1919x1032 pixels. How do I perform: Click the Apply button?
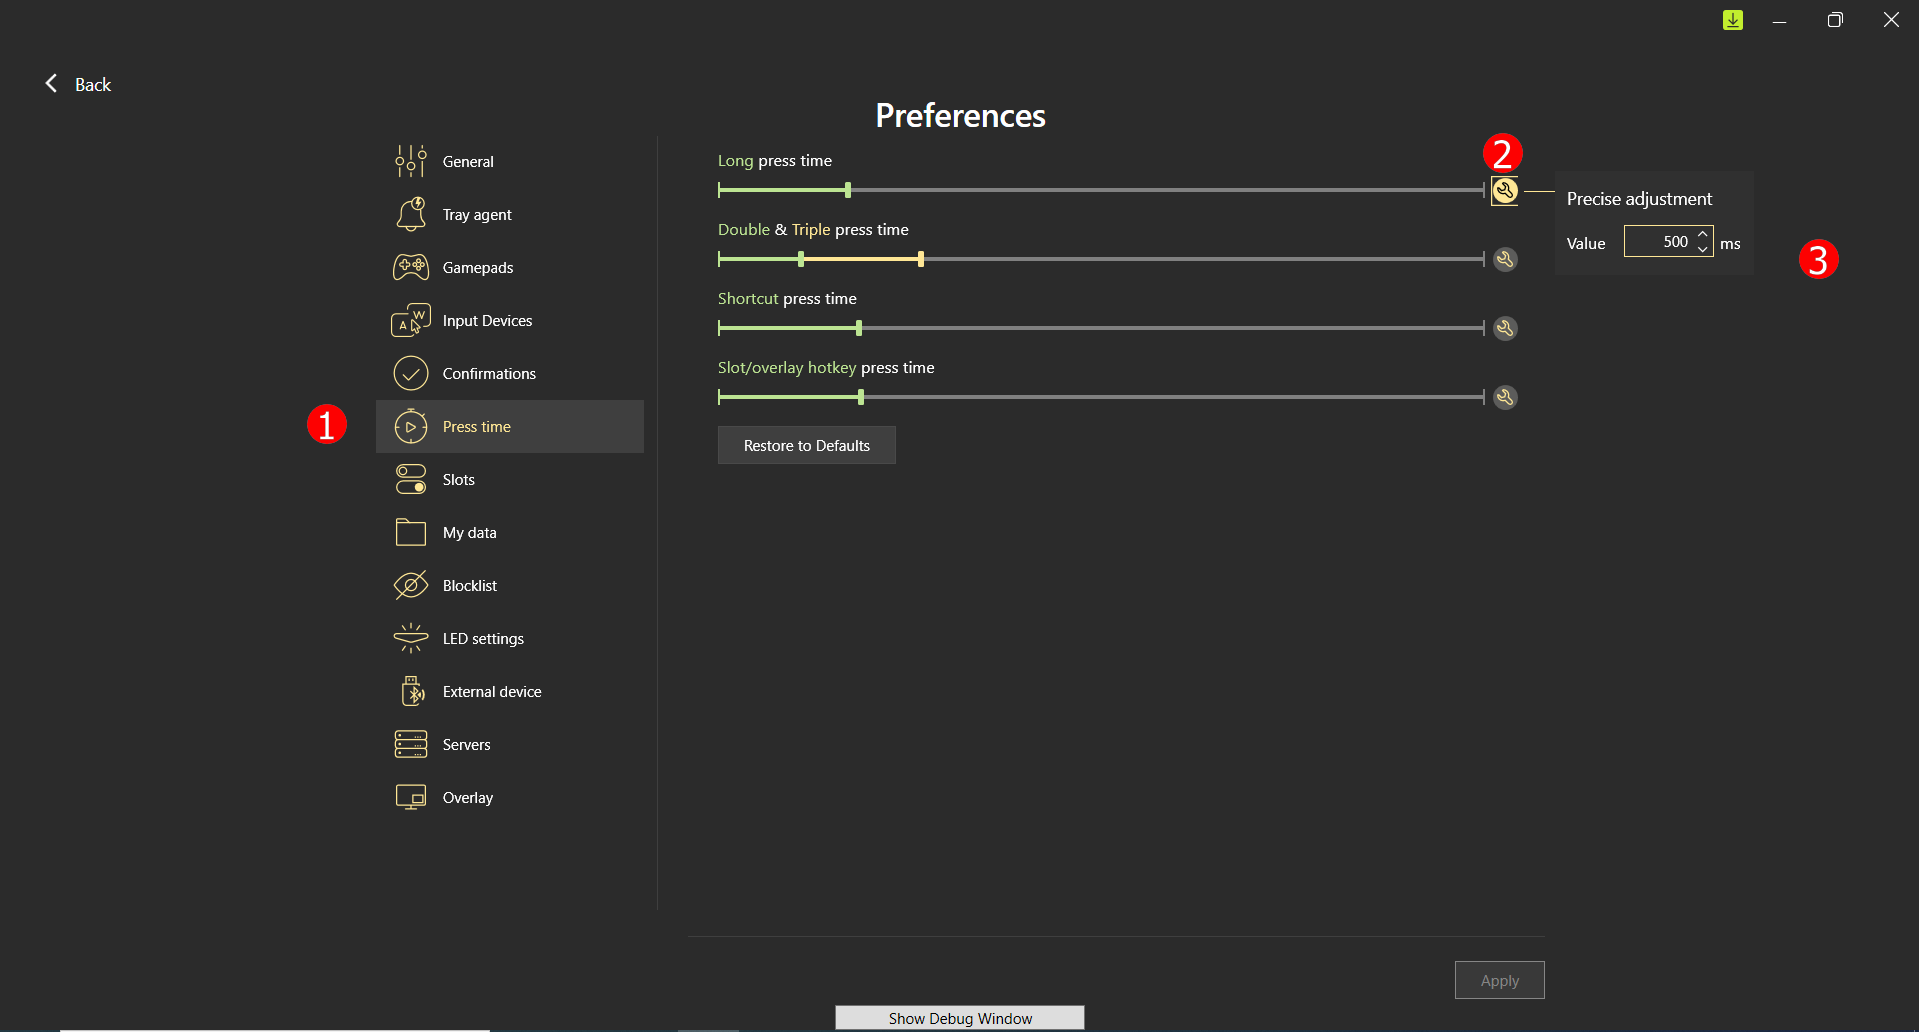click(1498, 980)
